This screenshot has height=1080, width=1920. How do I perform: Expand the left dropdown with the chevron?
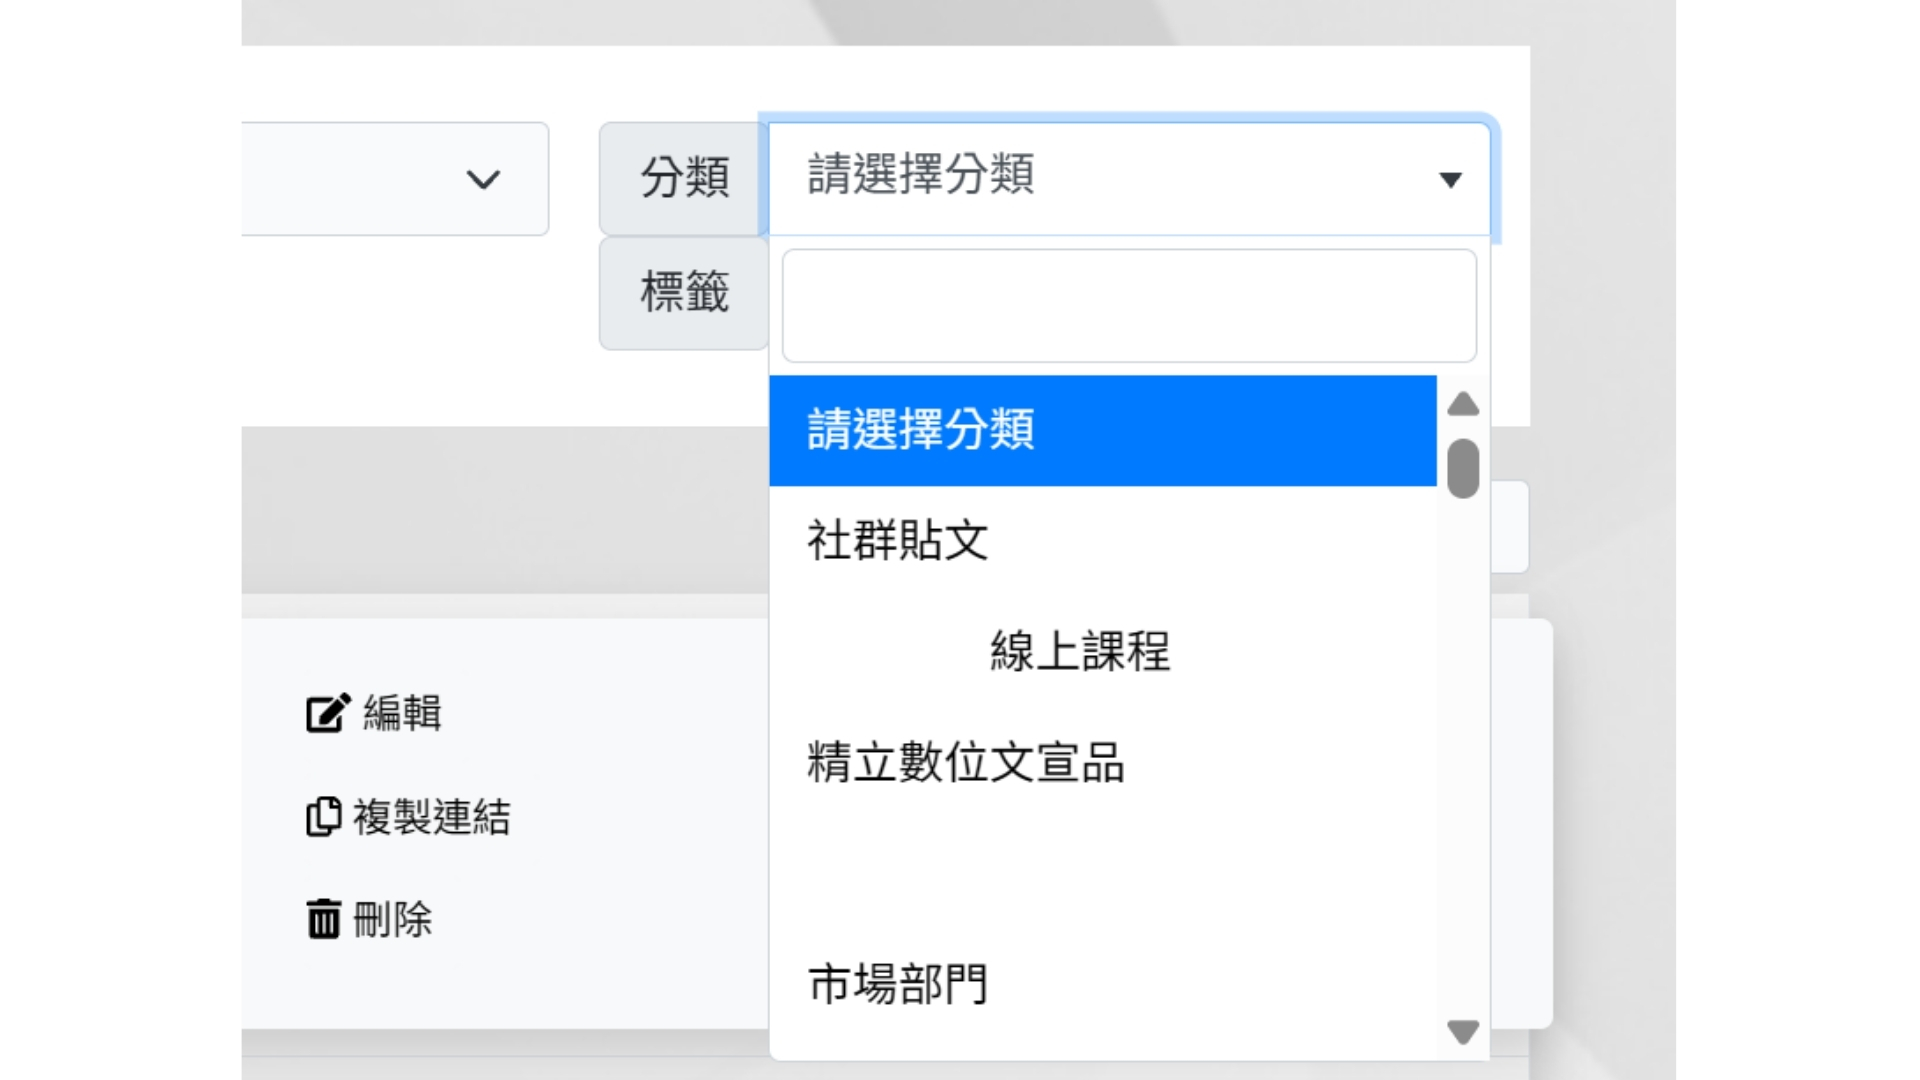point(483,180)
